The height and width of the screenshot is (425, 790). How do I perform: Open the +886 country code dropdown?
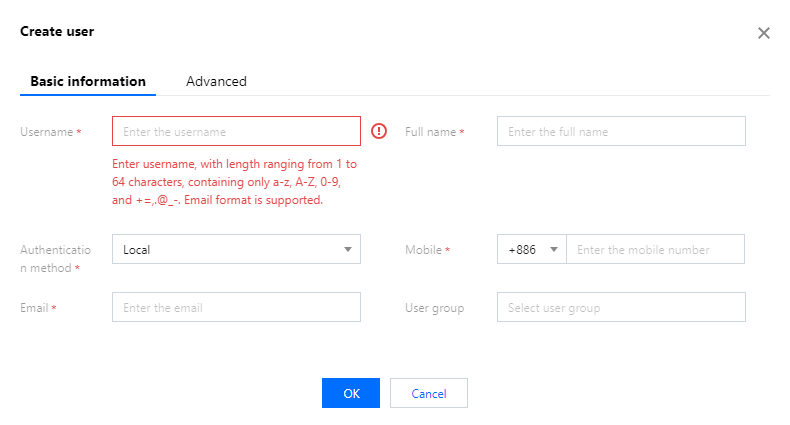click(531, 249)
